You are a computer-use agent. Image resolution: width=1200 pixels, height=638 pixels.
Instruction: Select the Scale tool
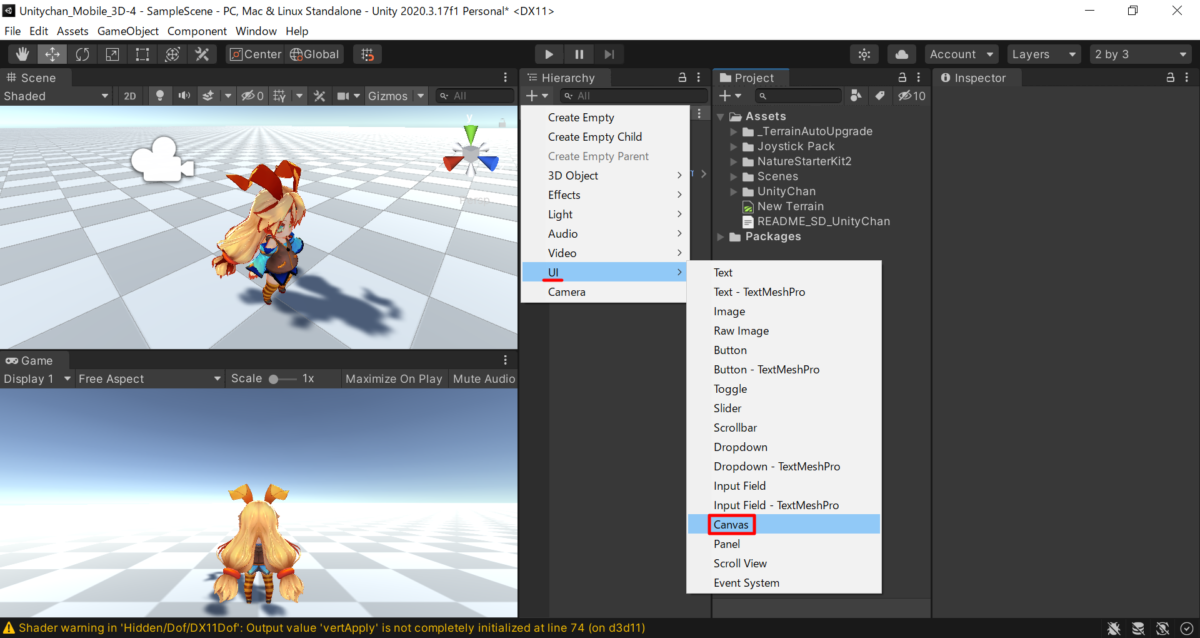point(113,54)
